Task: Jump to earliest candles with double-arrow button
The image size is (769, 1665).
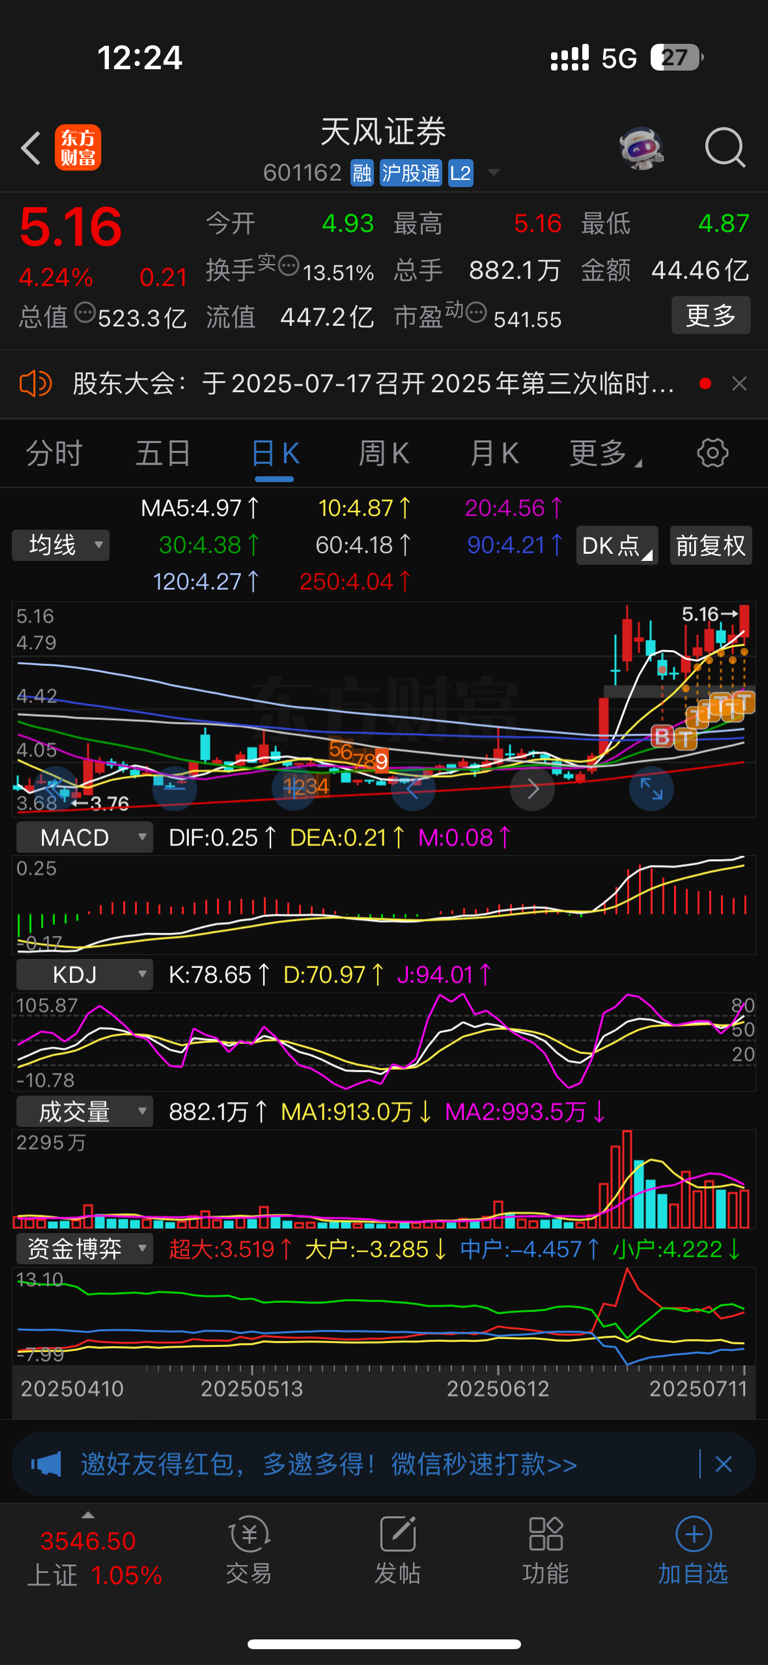Action: (55, 789)
